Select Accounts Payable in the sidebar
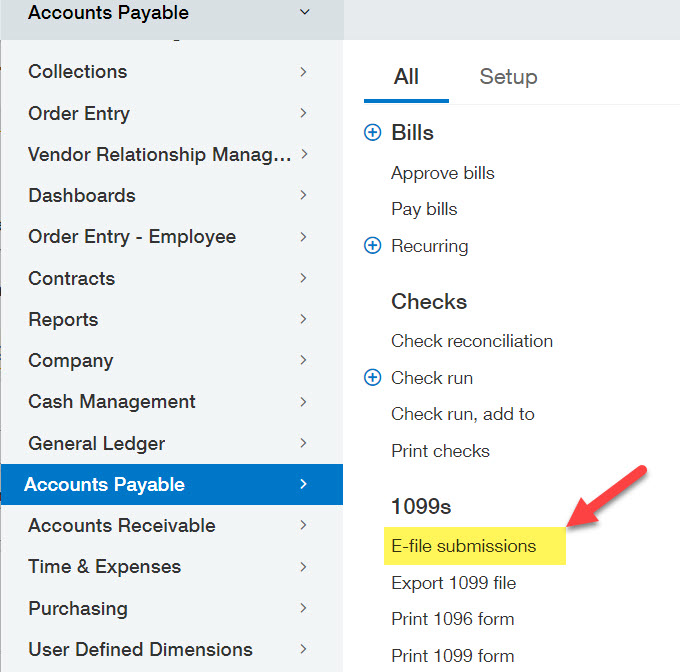The image size is (680, 672). coord(105,485)
